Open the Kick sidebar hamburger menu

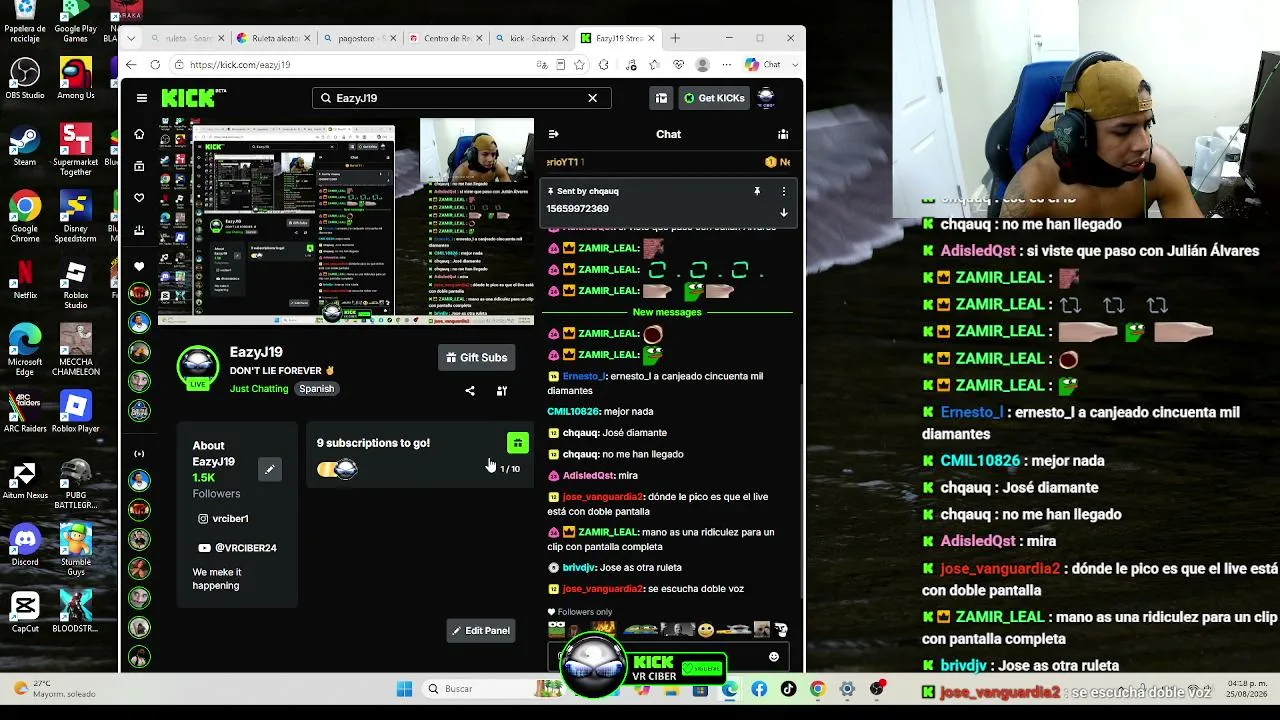coord(142,98)
